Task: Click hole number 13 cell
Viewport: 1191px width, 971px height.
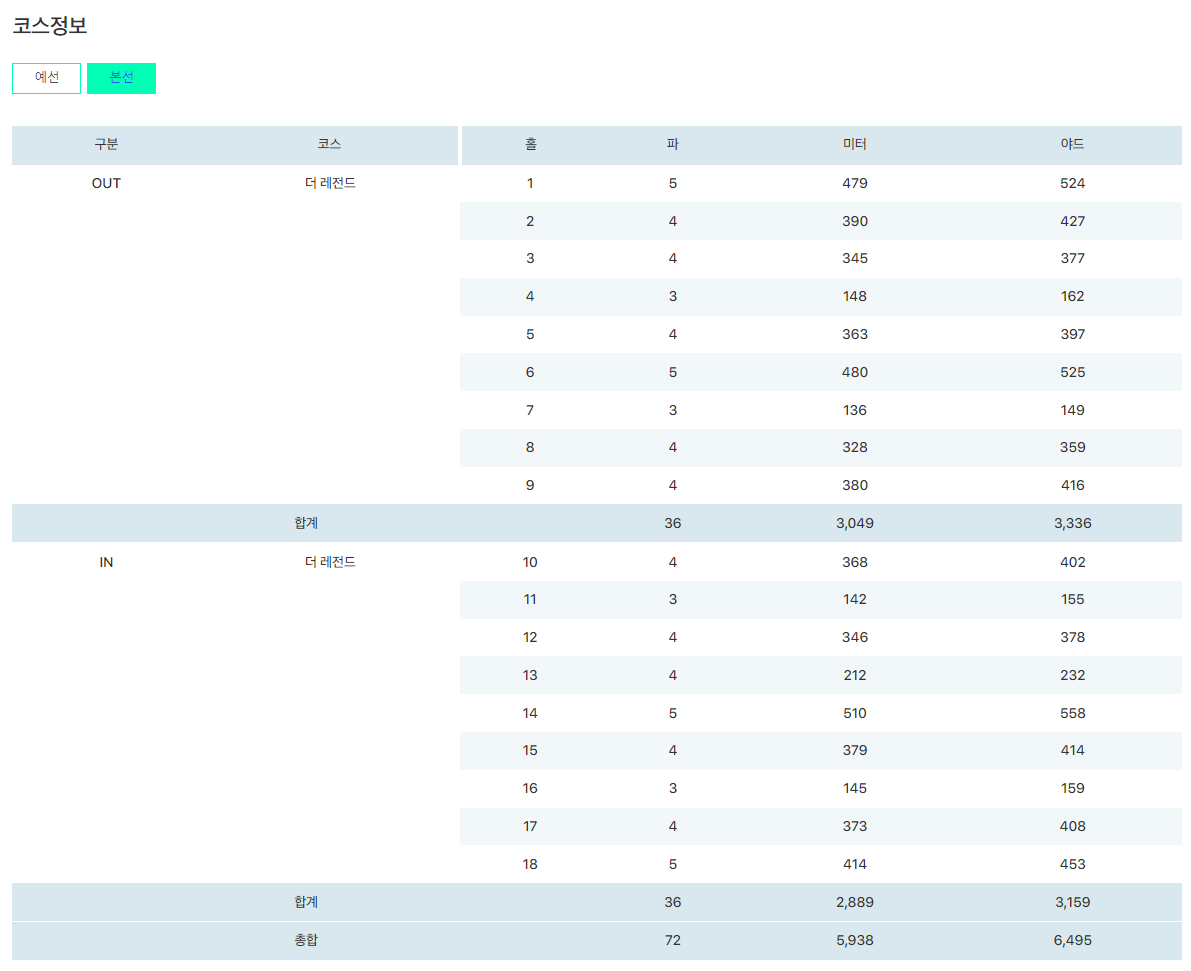Action: (530, 675)
